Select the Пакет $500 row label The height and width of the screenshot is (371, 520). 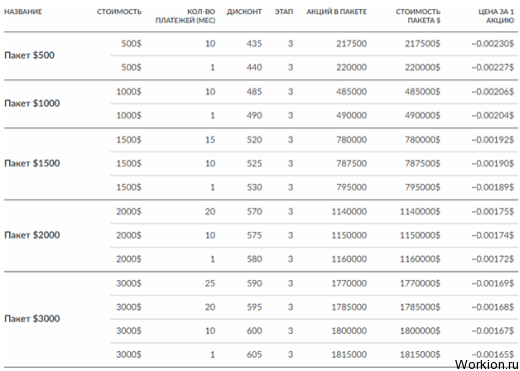pyautogui.click(x=29, y=55)
